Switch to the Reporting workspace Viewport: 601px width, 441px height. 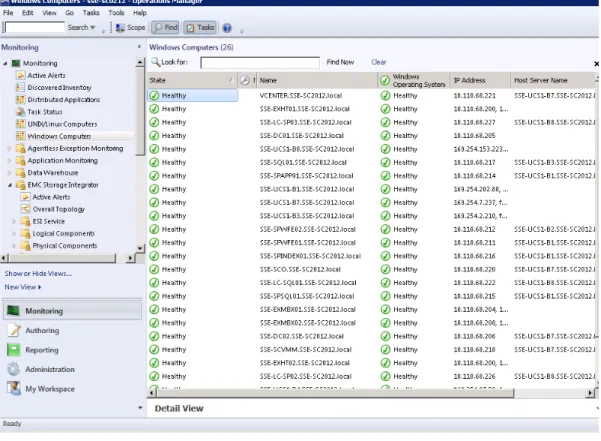click(72, 350)
